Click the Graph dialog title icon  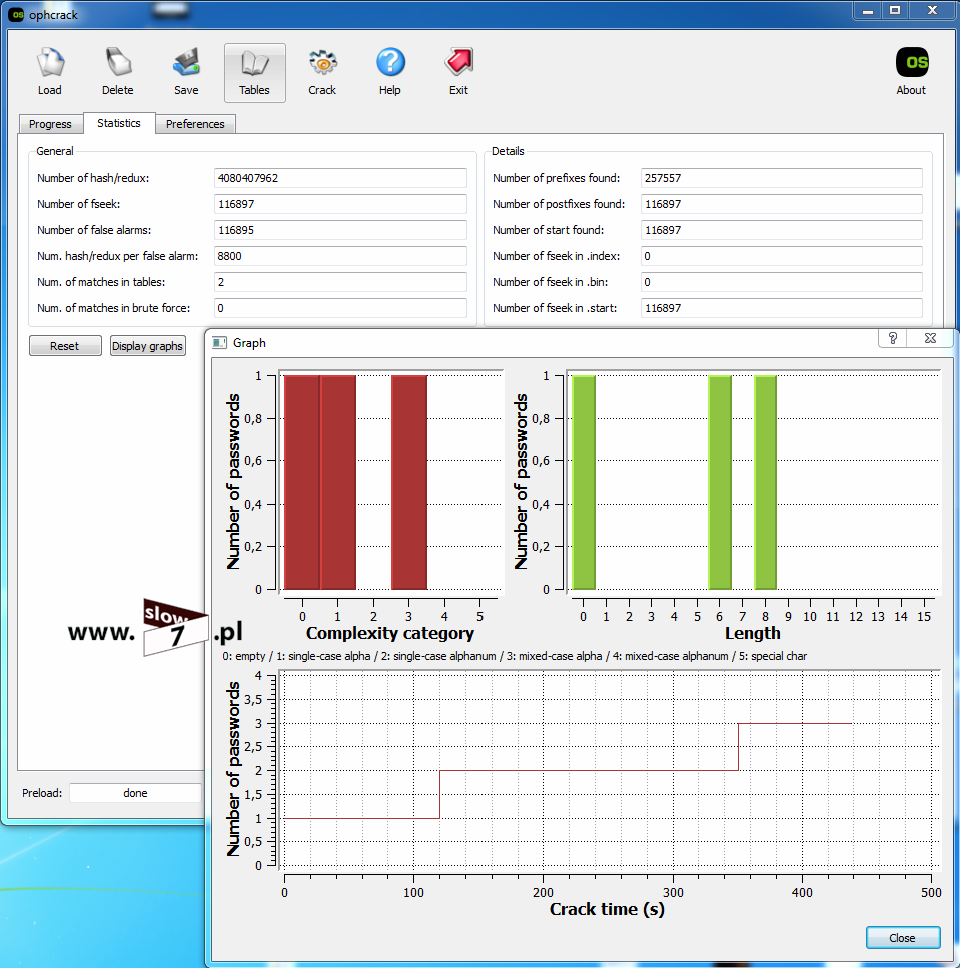[219, 343]
